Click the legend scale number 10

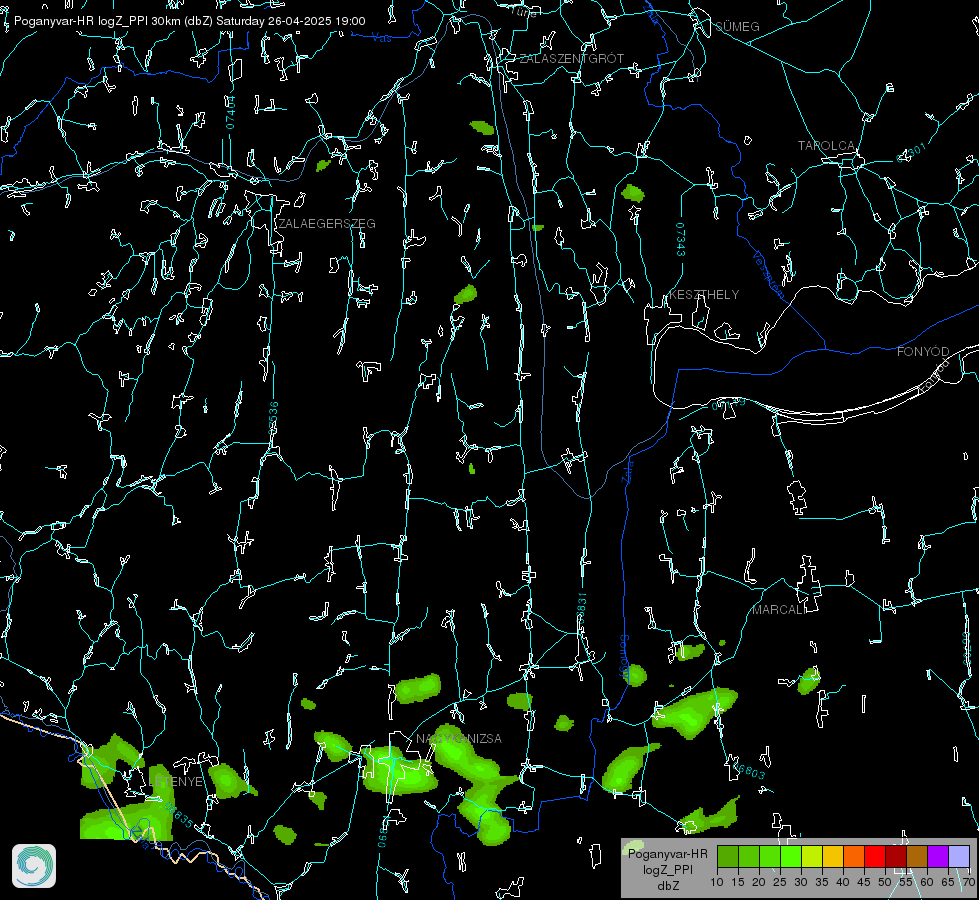click(x=717, y=882)
